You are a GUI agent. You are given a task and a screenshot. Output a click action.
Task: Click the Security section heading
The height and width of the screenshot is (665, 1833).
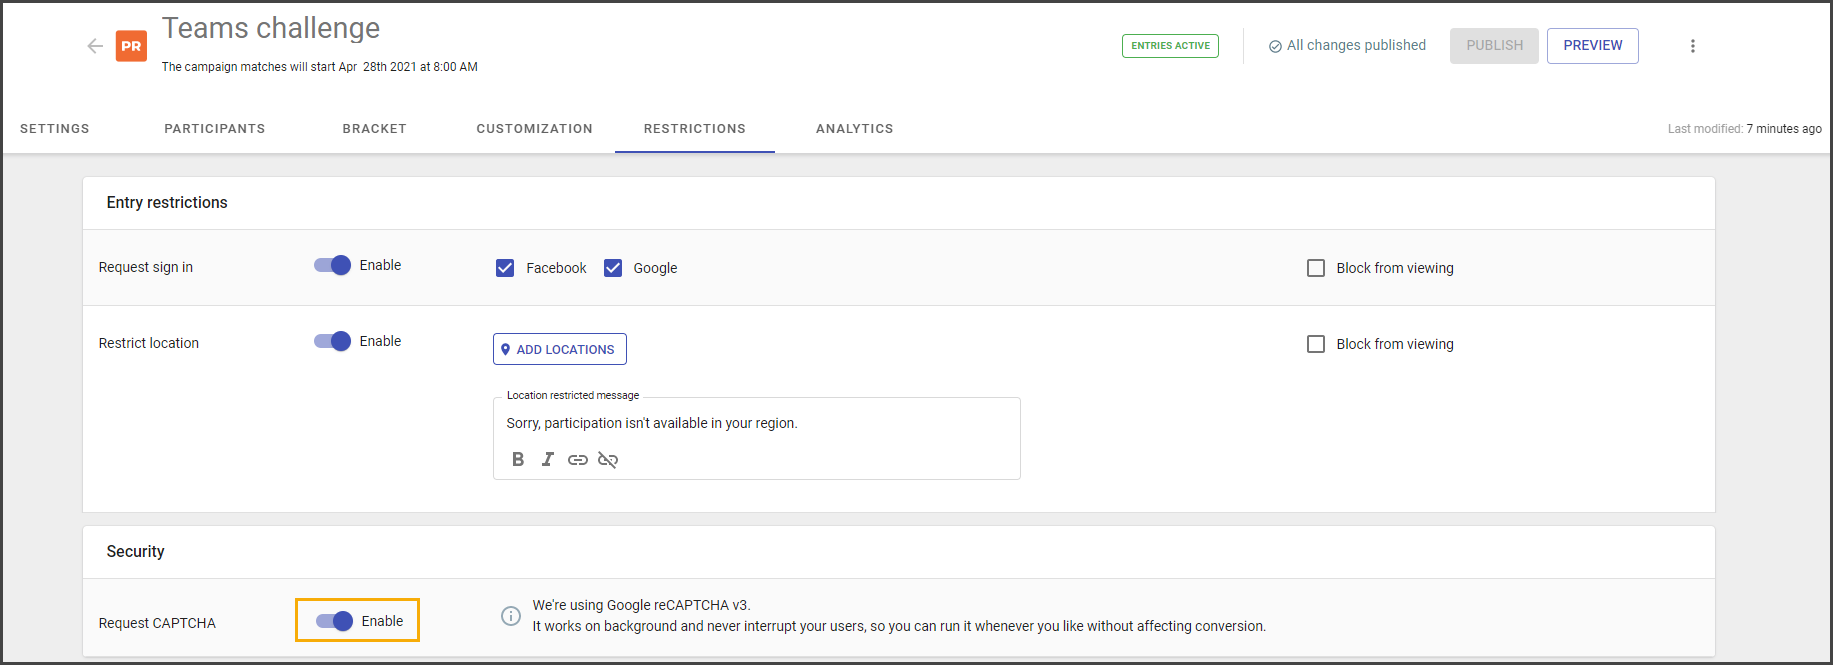pos(135,552)
